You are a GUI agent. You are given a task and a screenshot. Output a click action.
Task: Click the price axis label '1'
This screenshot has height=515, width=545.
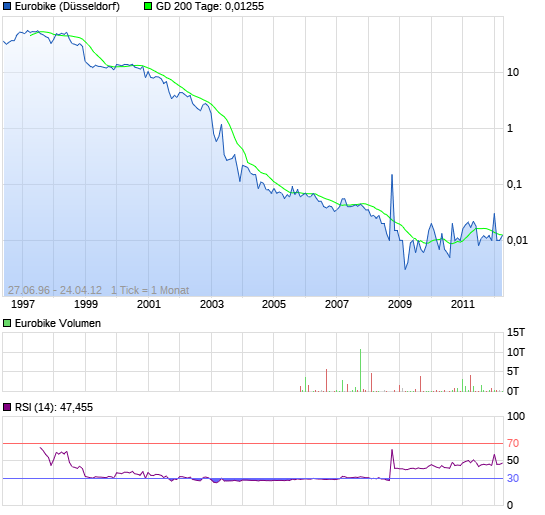point(510,128)
